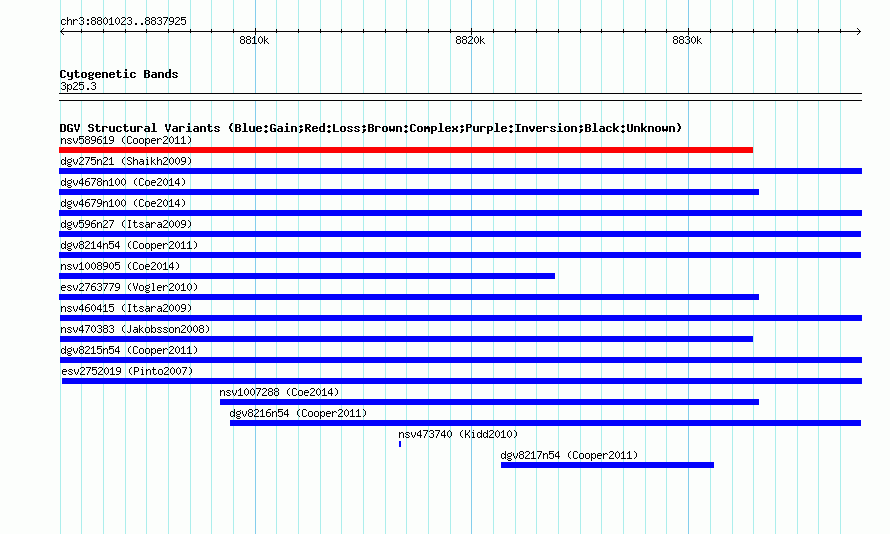Select the dgv8216n54 (Cooper2011) label
The width and height of the screenshot is (890, 534).
tap(298, 413)
